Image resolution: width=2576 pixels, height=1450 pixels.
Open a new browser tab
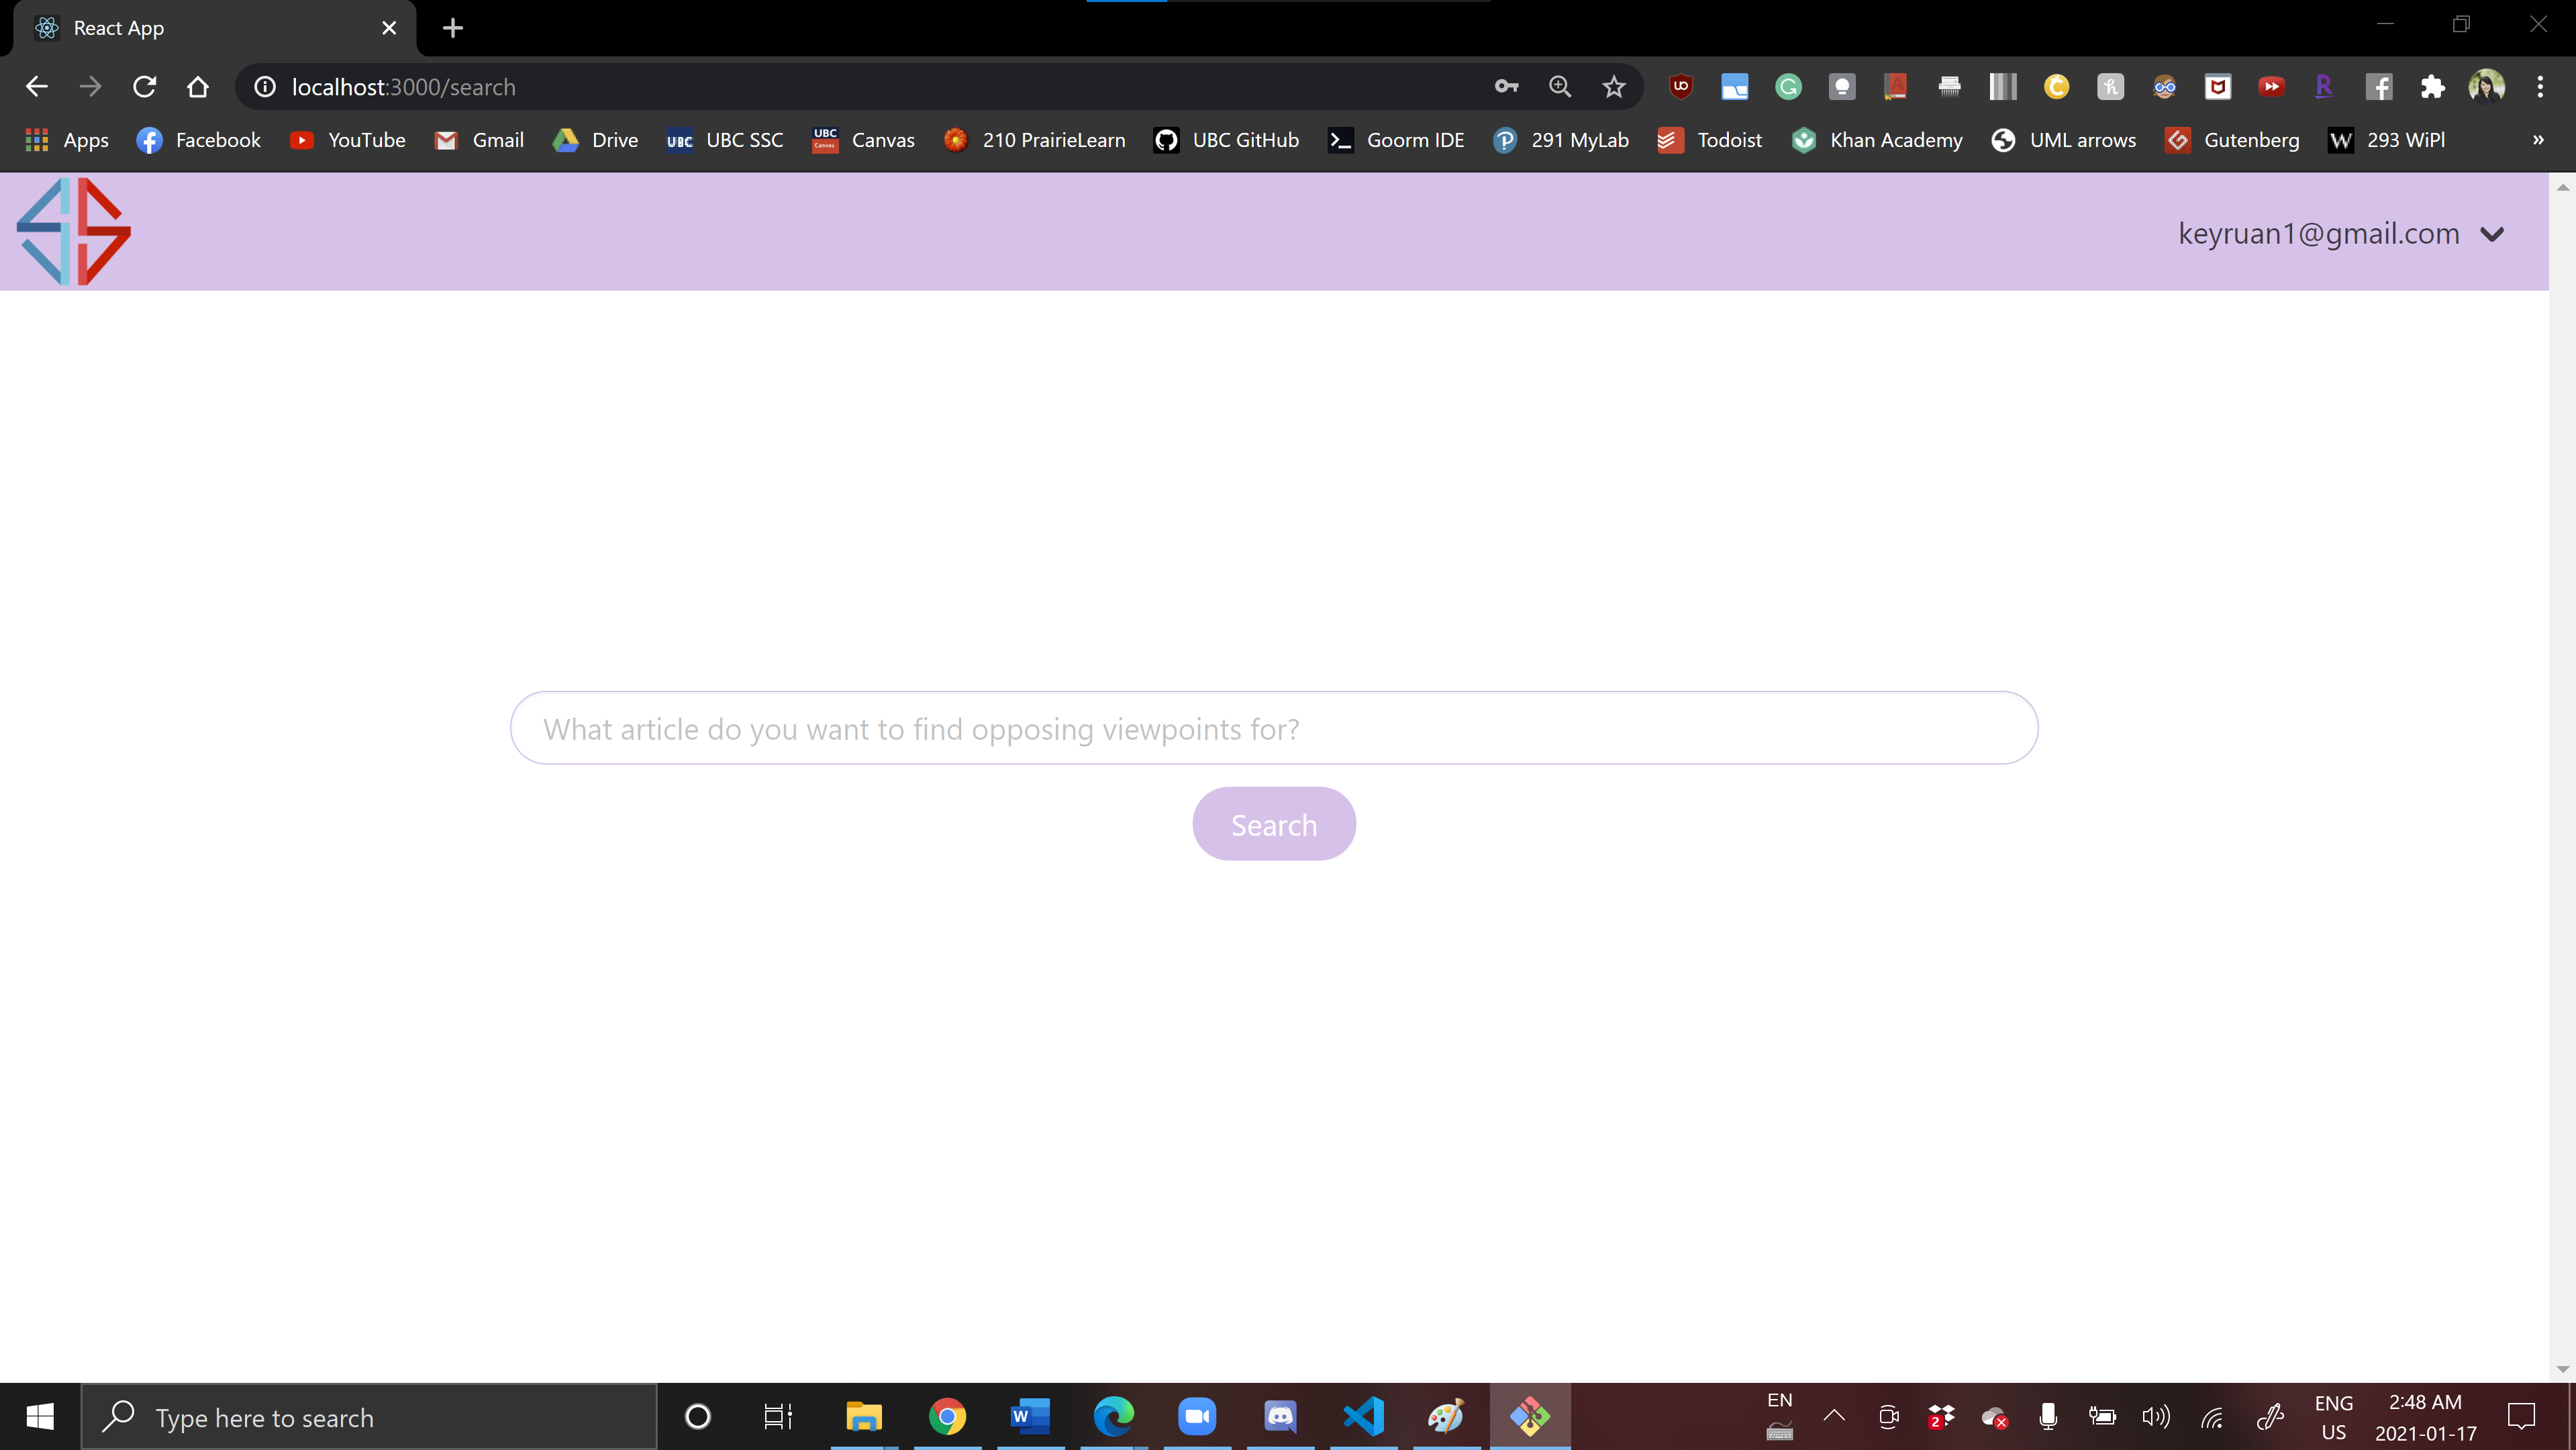click(x=452, y=28)
